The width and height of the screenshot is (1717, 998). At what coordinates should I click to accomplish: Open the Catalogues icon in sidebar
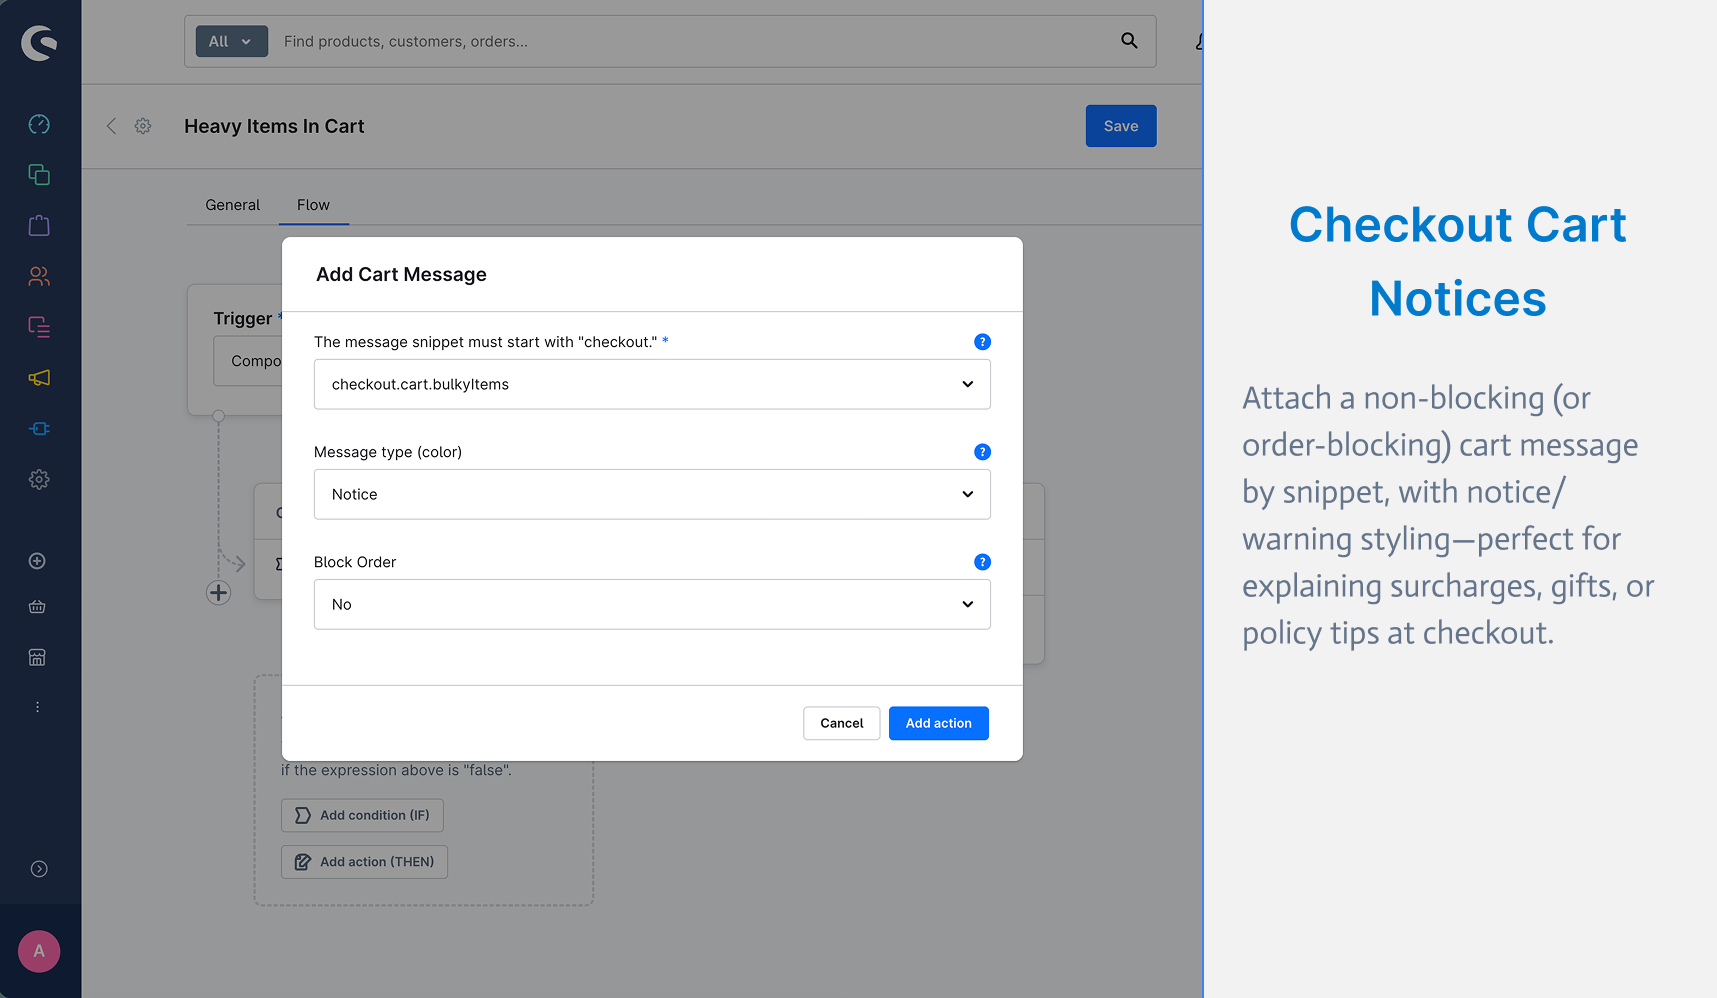click(39, 175)
